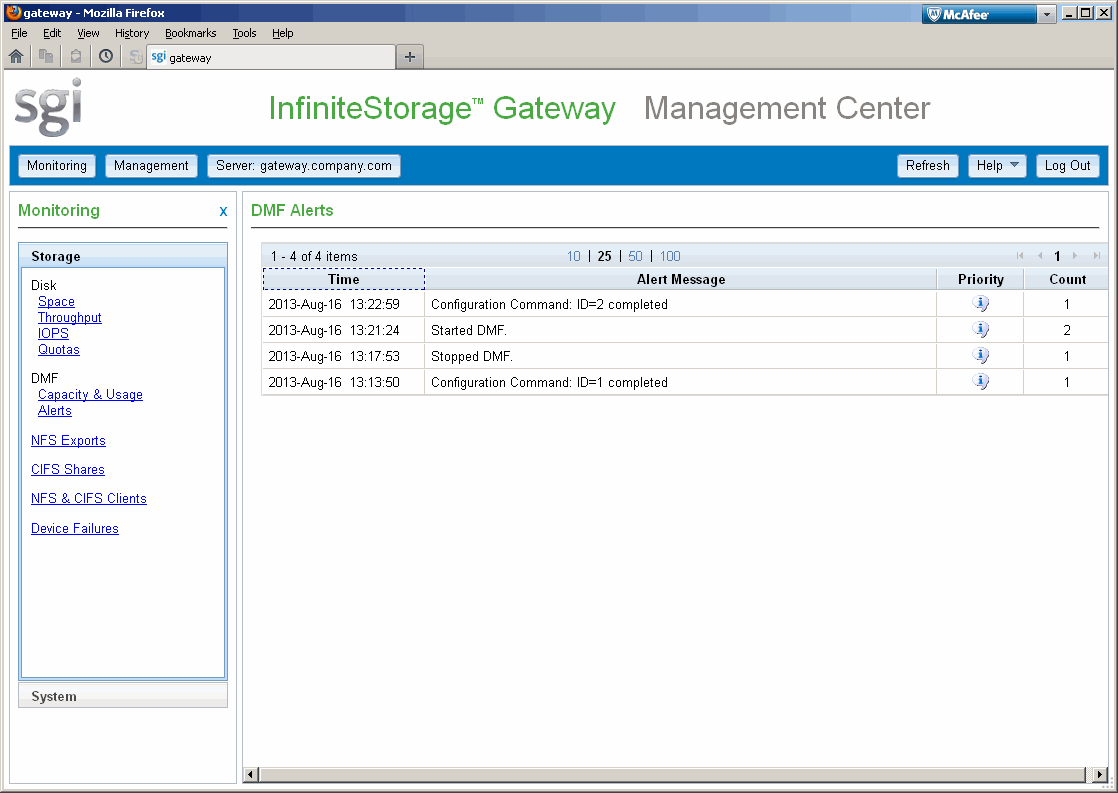Open the Device Failures link

tap(75, 528)
